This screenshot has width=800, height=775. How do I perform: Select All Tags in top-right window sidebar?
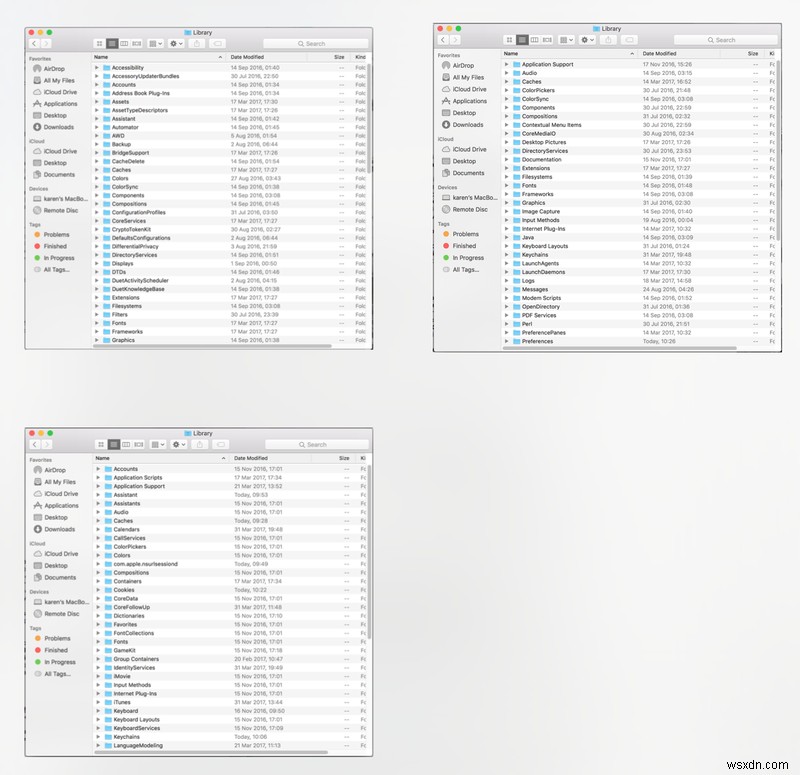tap(461, 269)
